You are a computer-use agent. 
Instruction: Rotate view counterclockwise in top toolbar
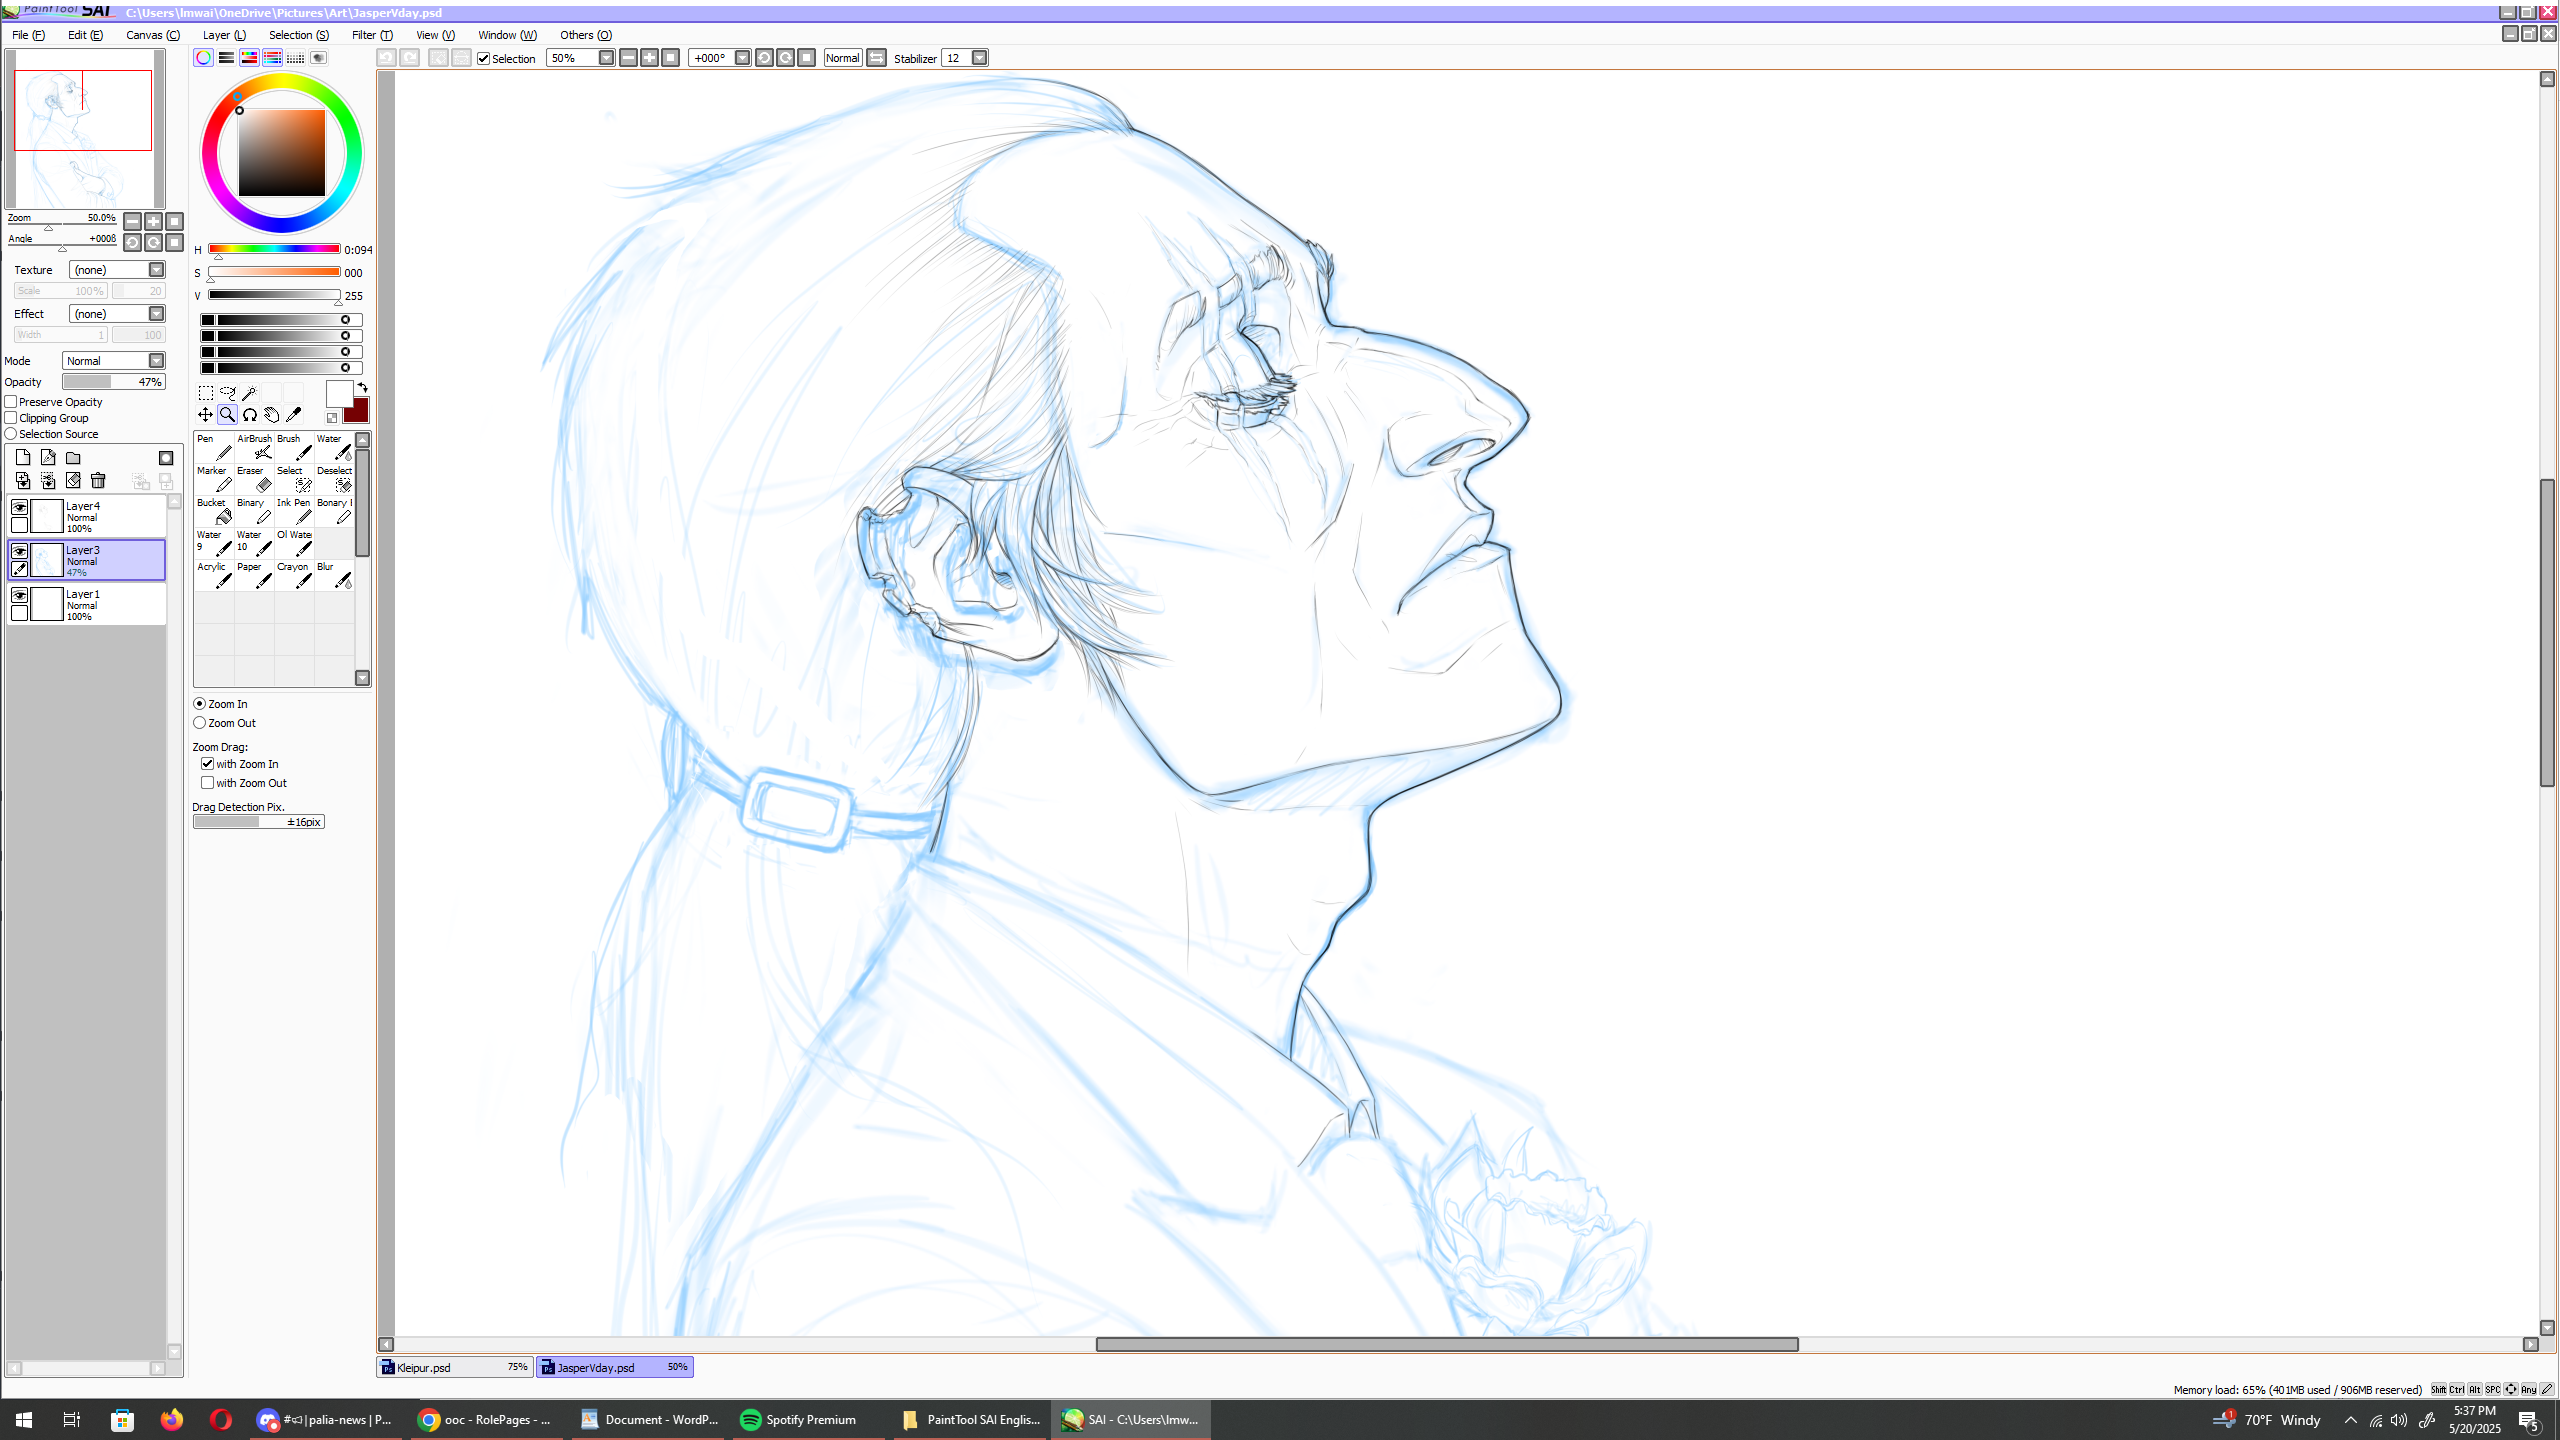coord(764,58)
